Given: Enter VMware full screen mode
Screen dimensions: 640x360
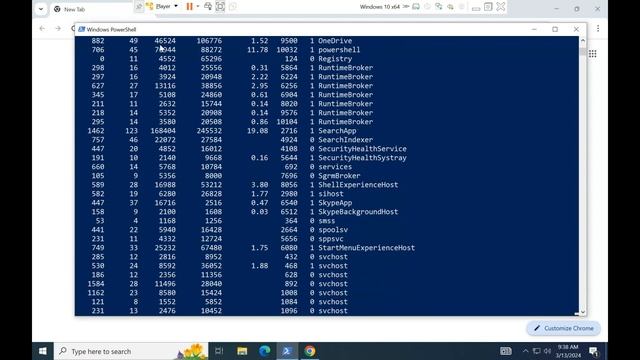Looking at the screenshot, I should click(x=220, y=7).
